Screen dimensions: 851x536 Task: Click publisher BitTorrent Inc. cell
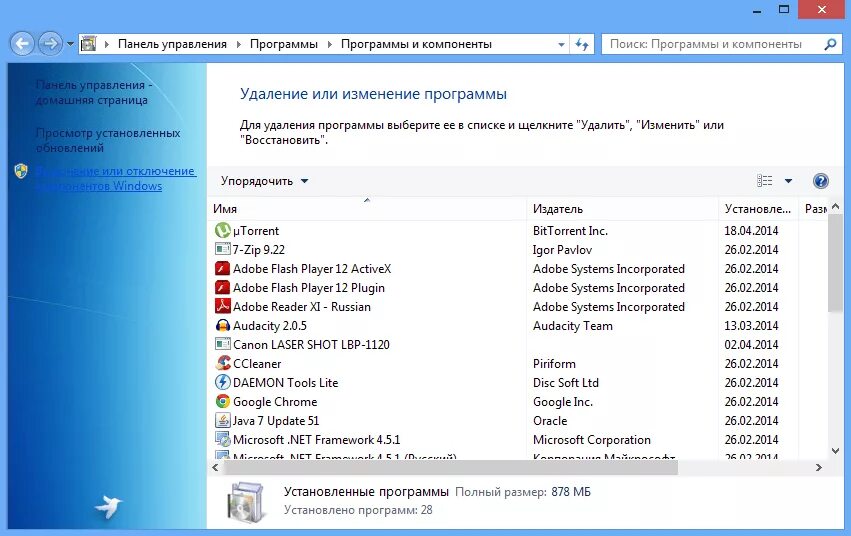coord(570,231)
